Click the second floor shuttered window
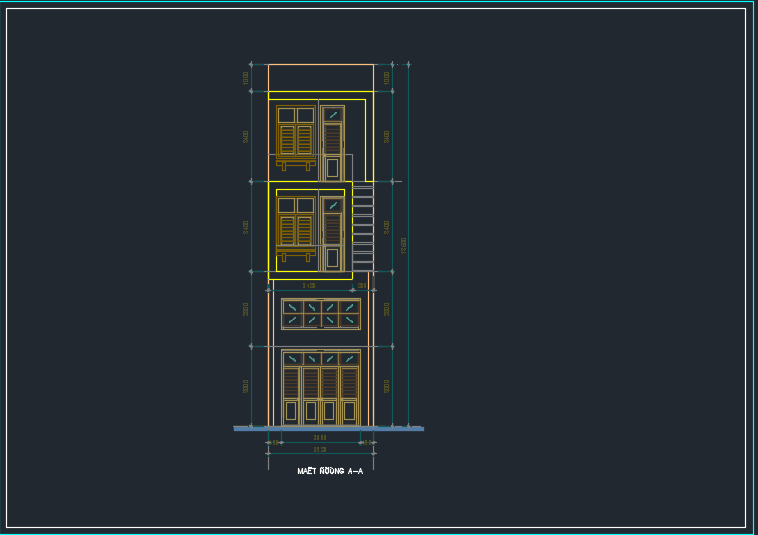Viewport: 758px width, 535px height. click(296, 225)
